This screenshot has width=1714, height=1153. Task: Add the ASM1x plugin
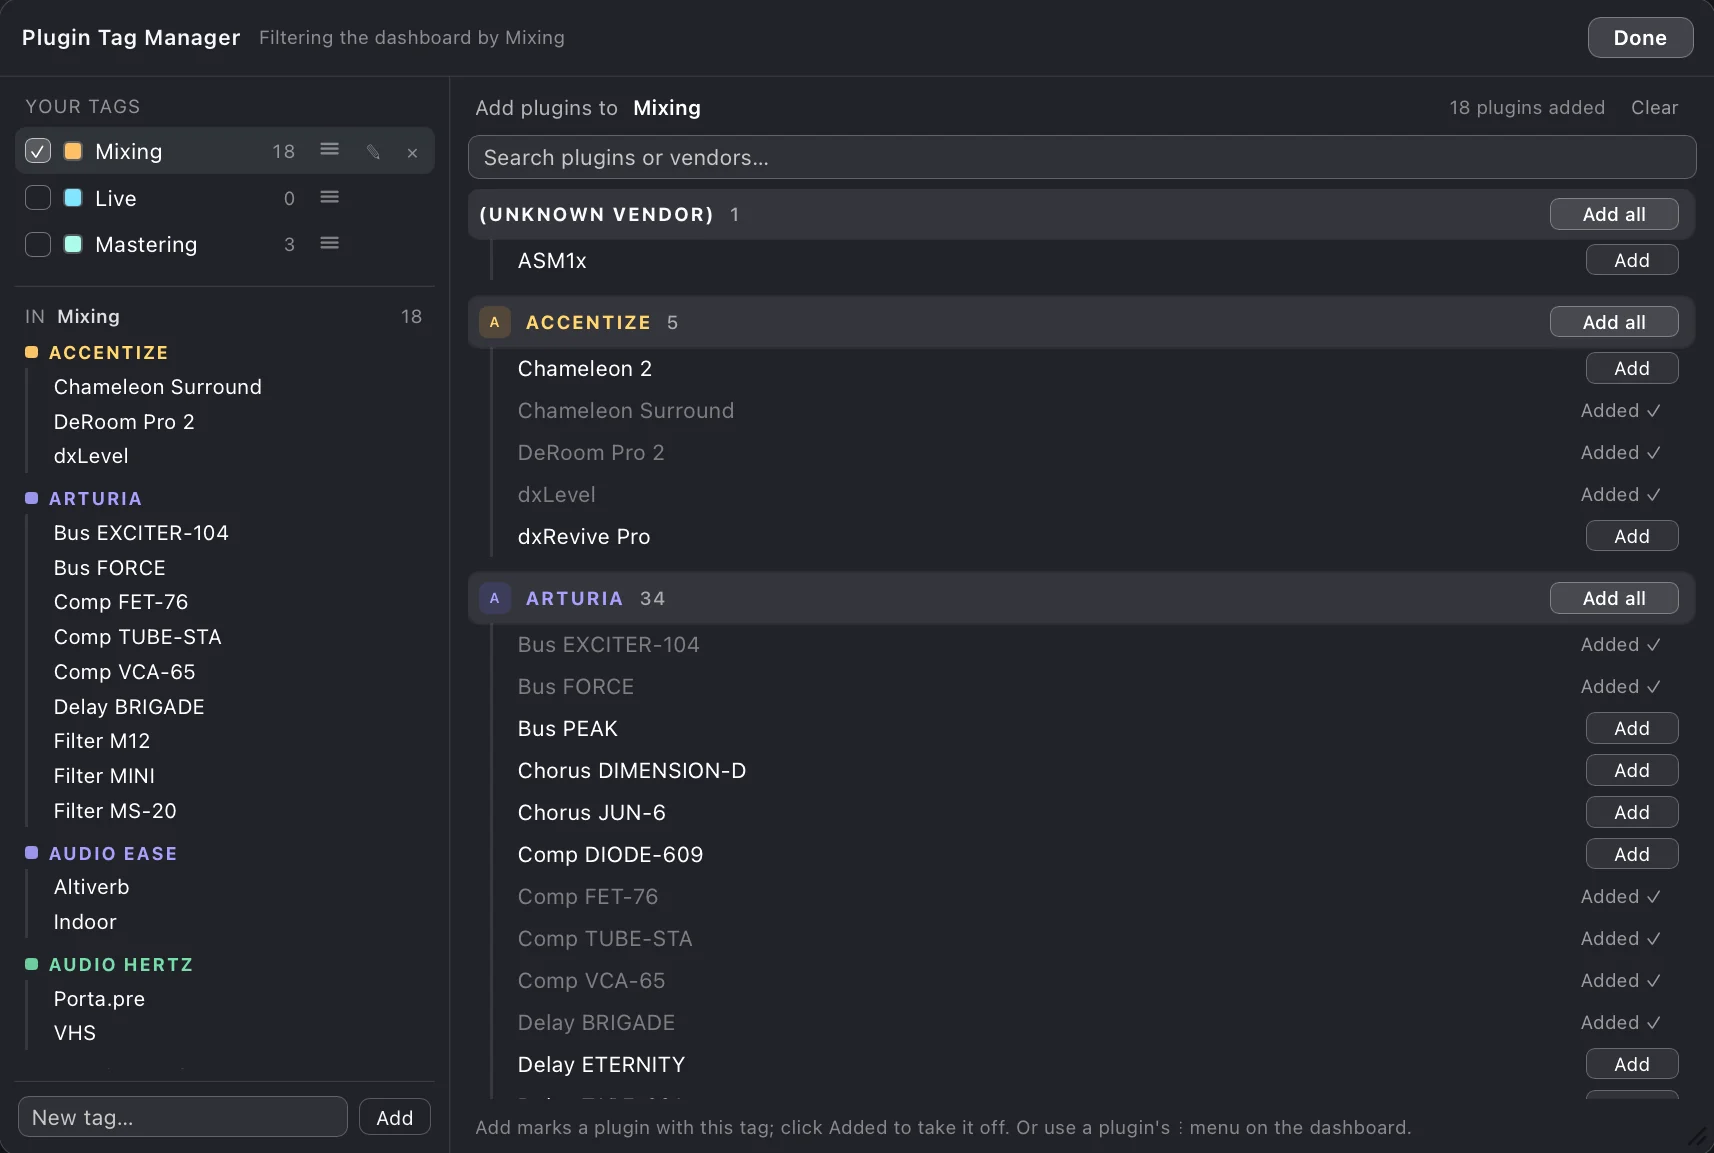pyautogui.click(x=1632, y=260)
